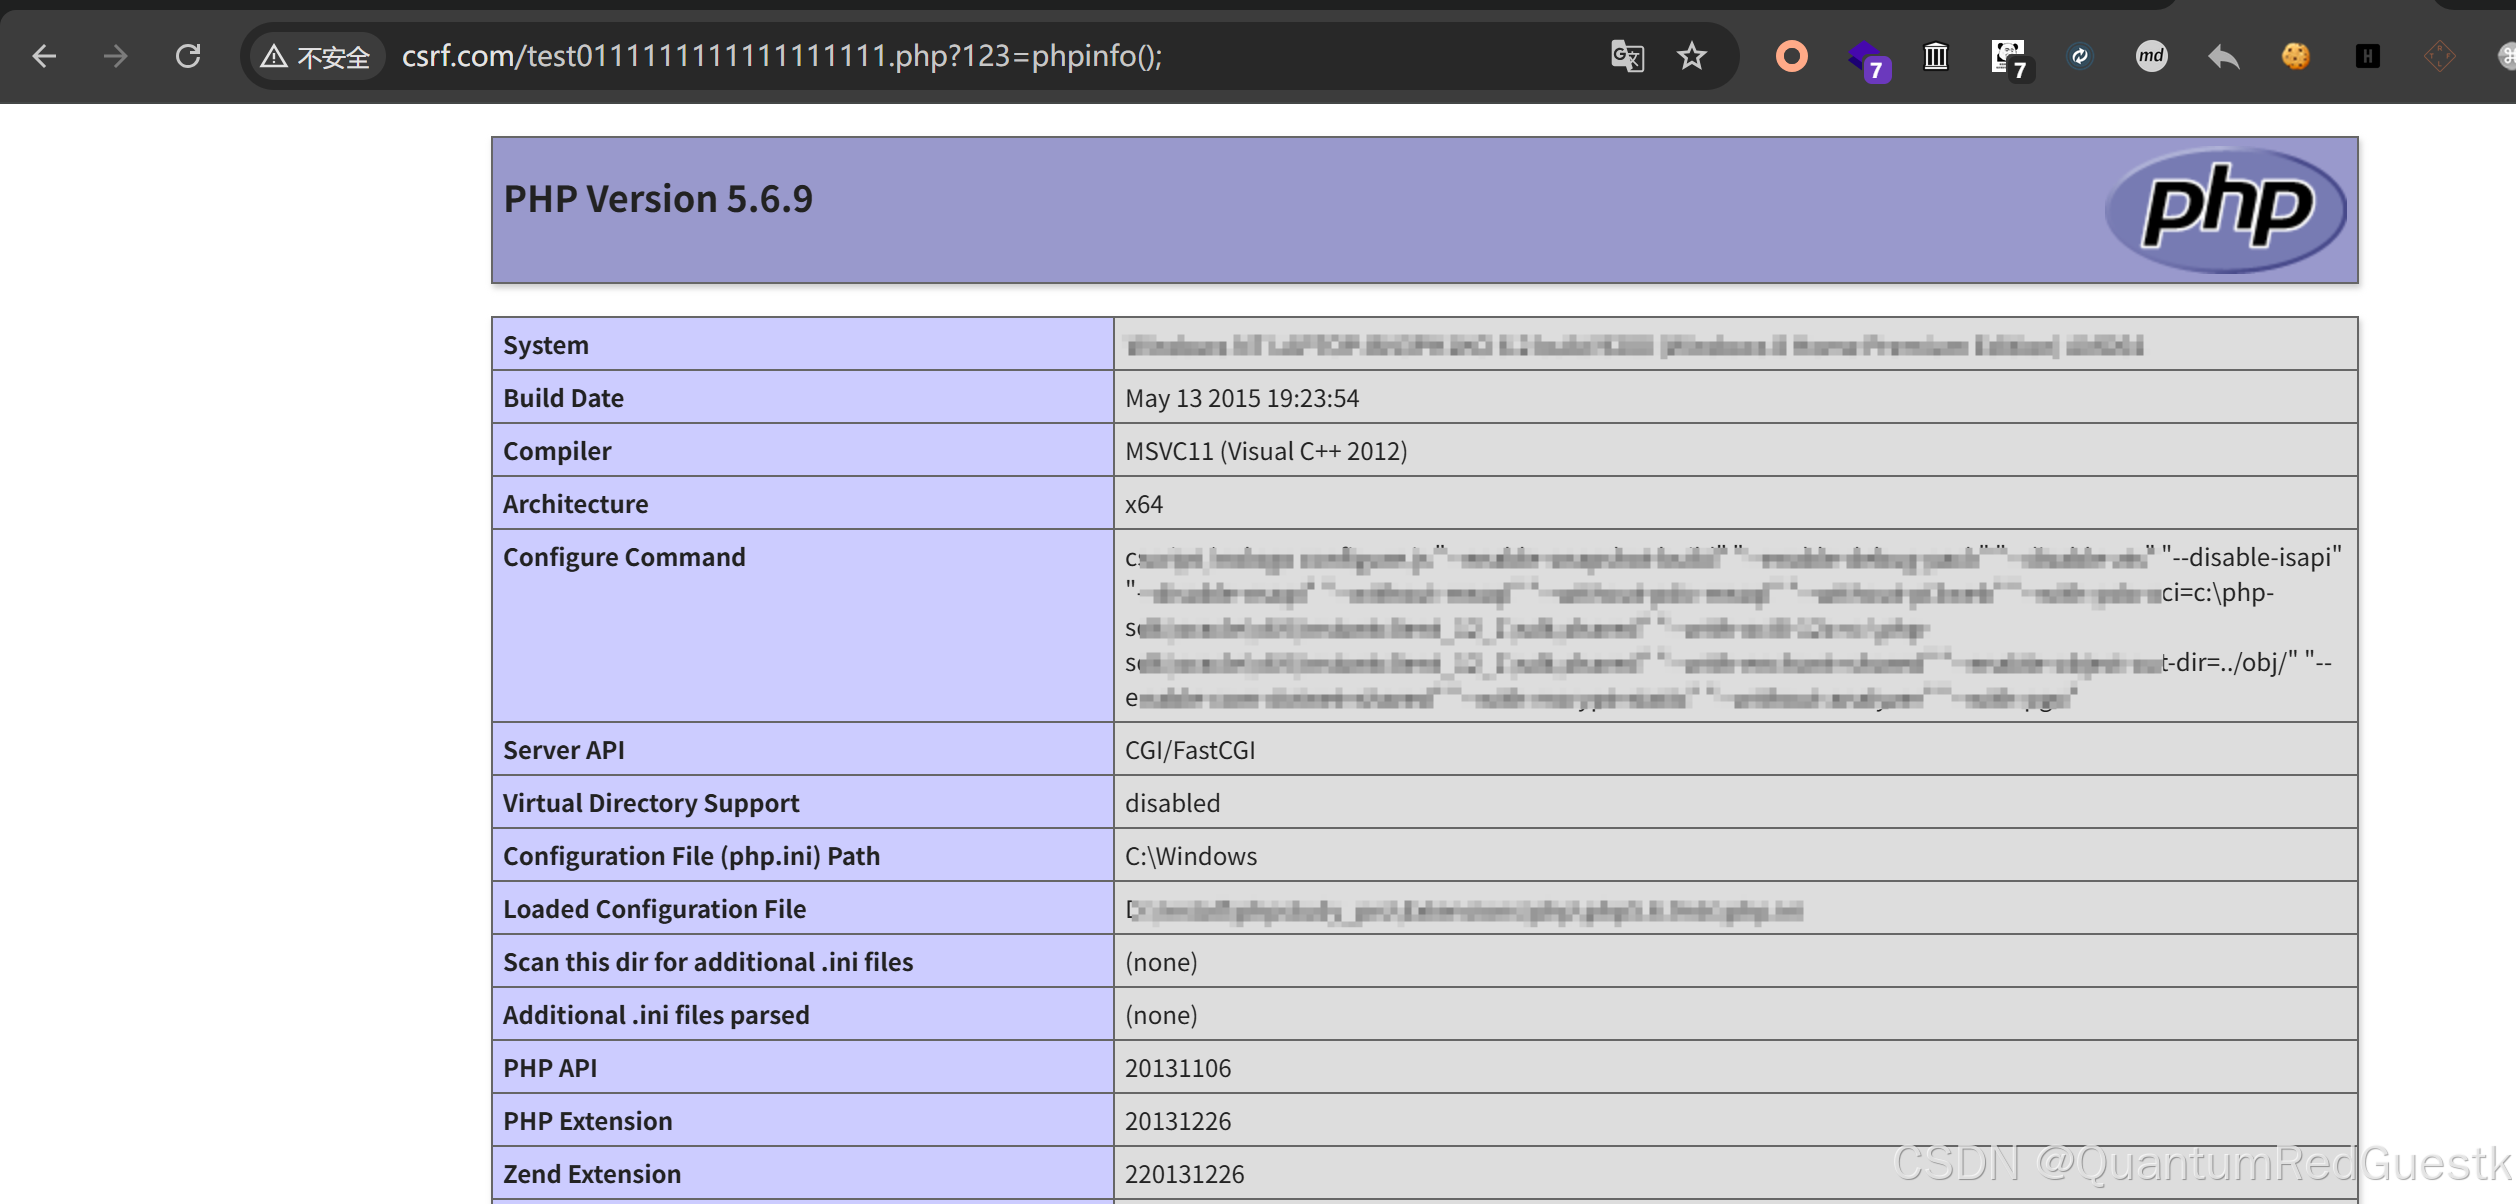Viewport: 2516px width, 1204px height.
Task: Click the browser back arrow
Action: 44,56
